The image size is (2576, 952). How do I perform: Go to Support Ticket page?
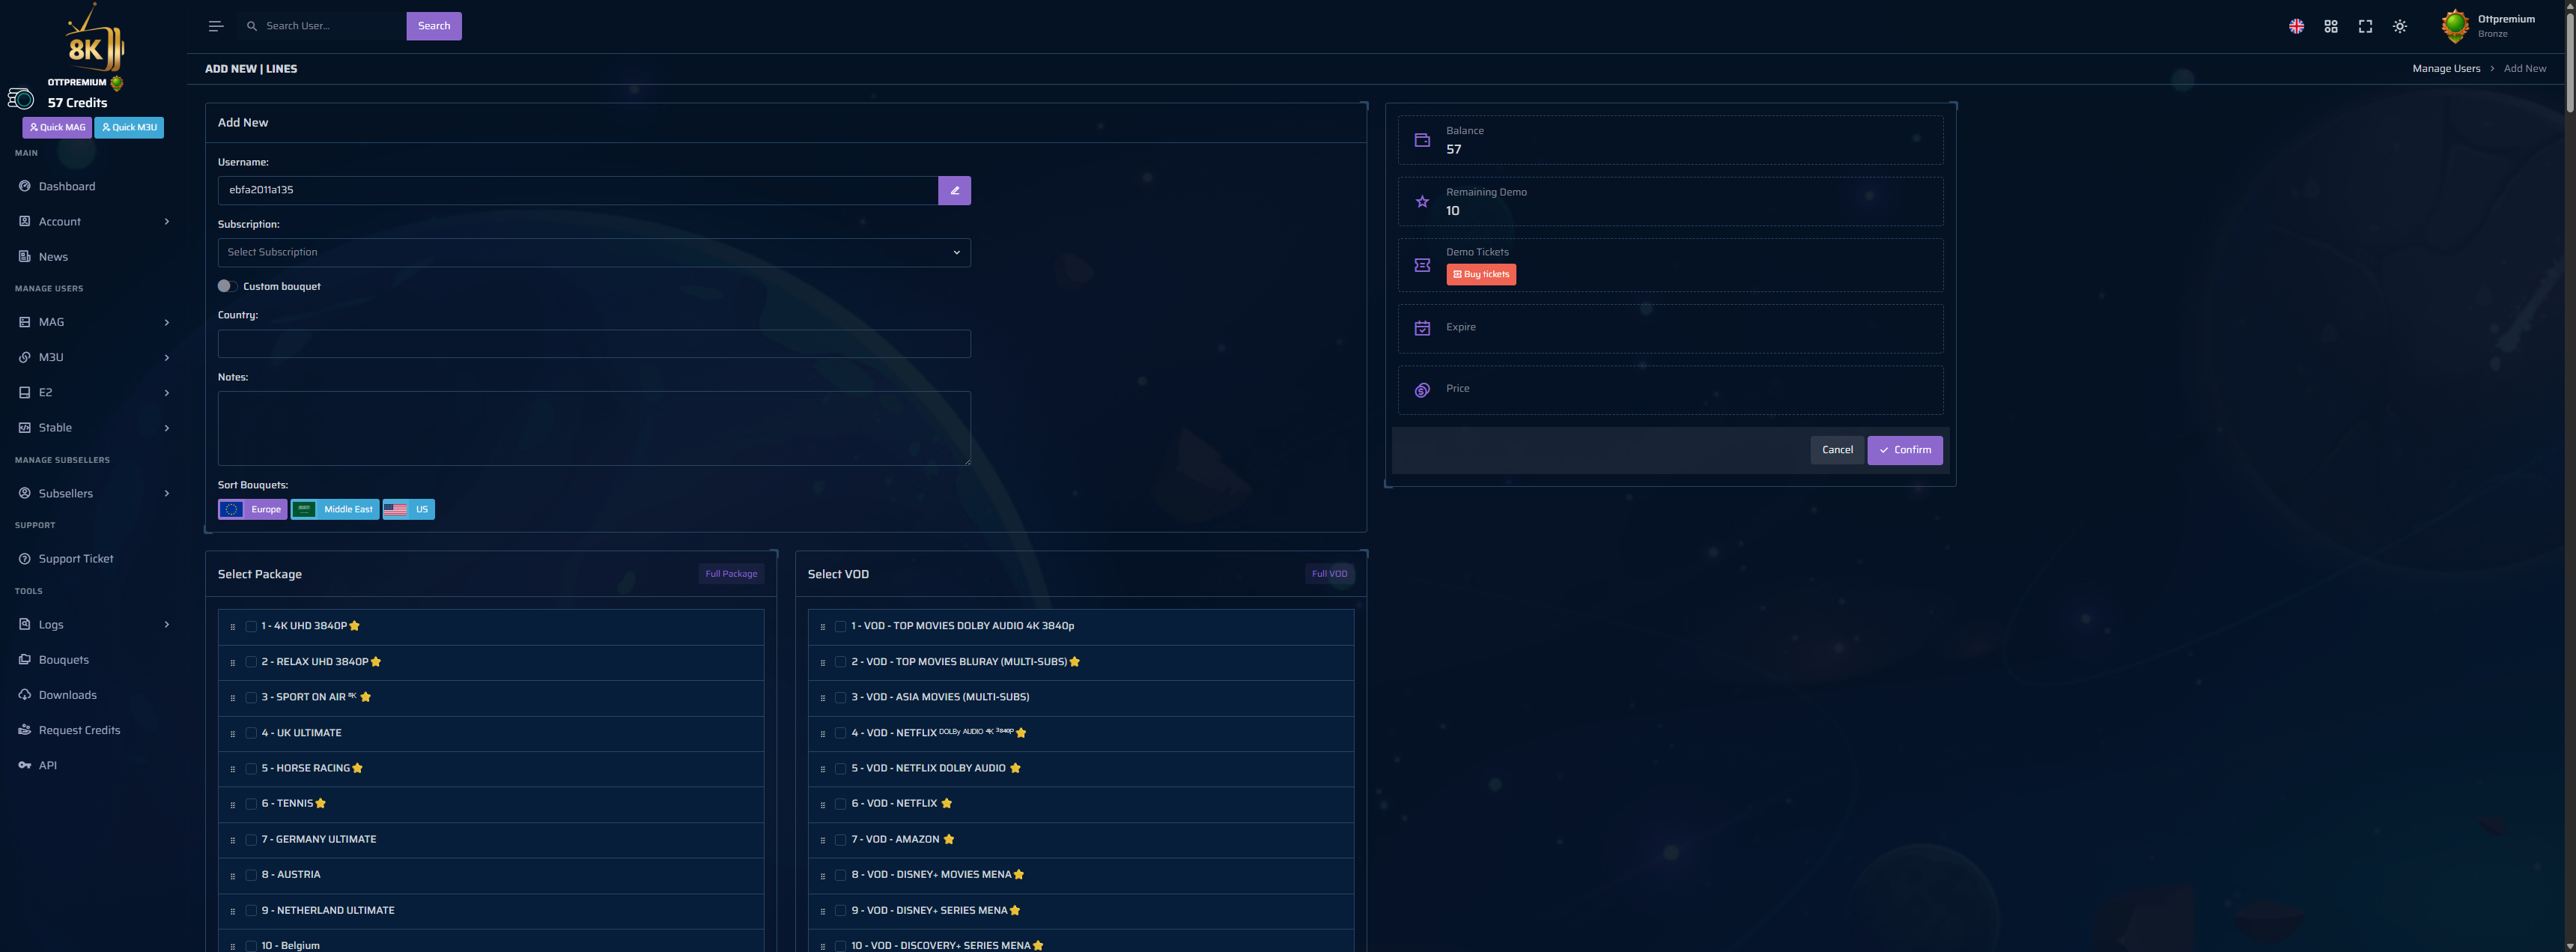(76, 558)
